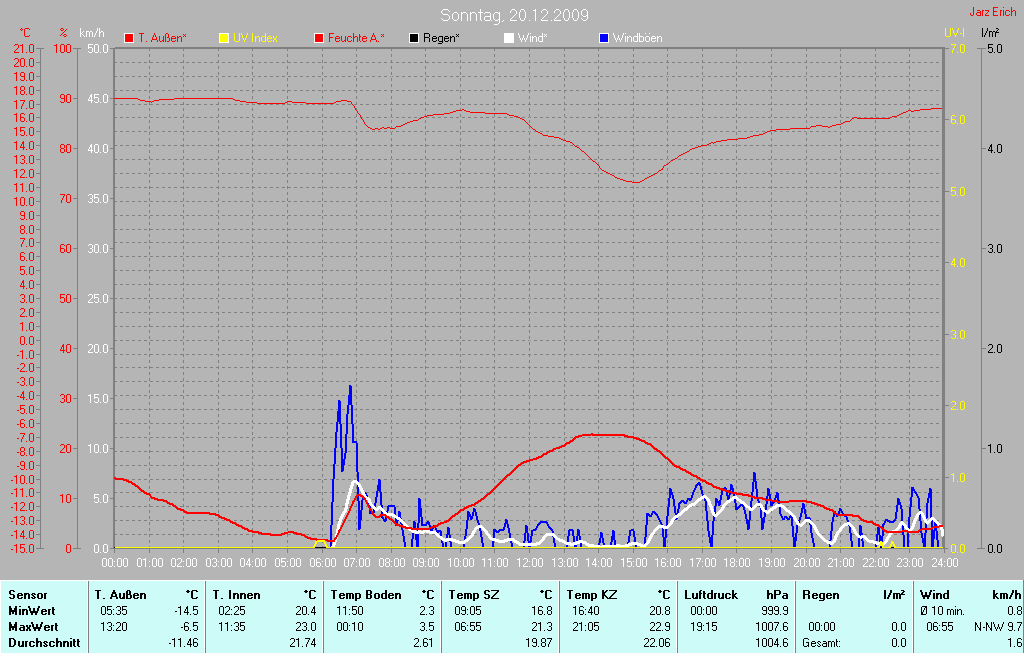Screen dimensions: 1024x653
Task: Click the black Regen legend swatch
Action: 414,38
